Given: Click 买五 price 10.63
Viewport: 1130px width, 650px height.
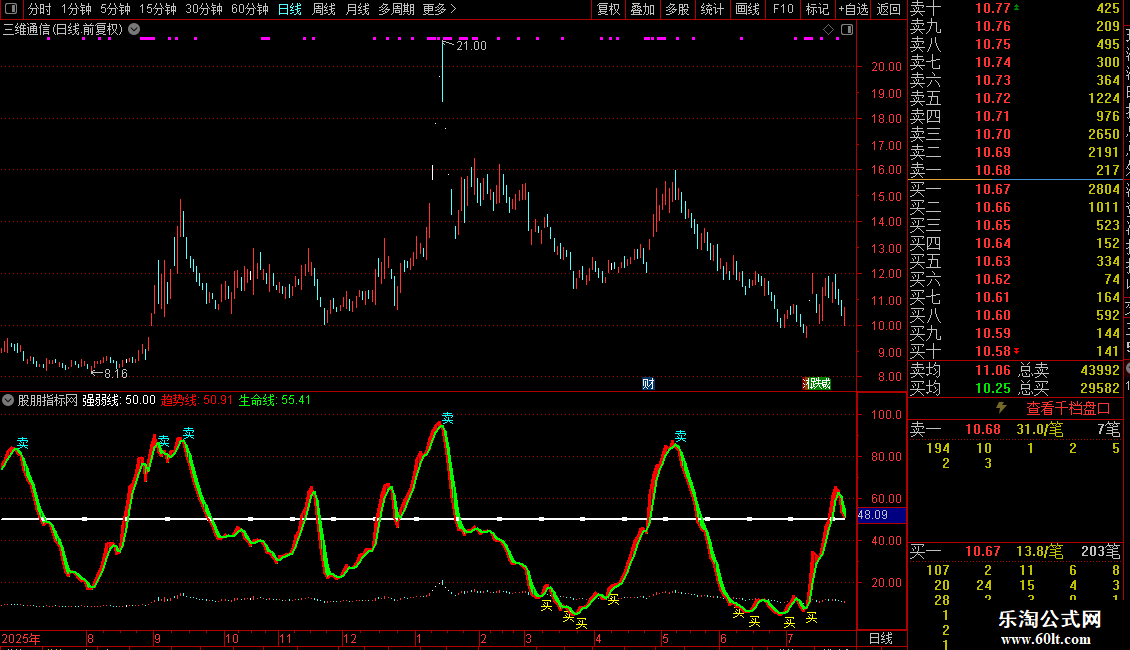Looking at the screenshot, I should click(992, 261).
